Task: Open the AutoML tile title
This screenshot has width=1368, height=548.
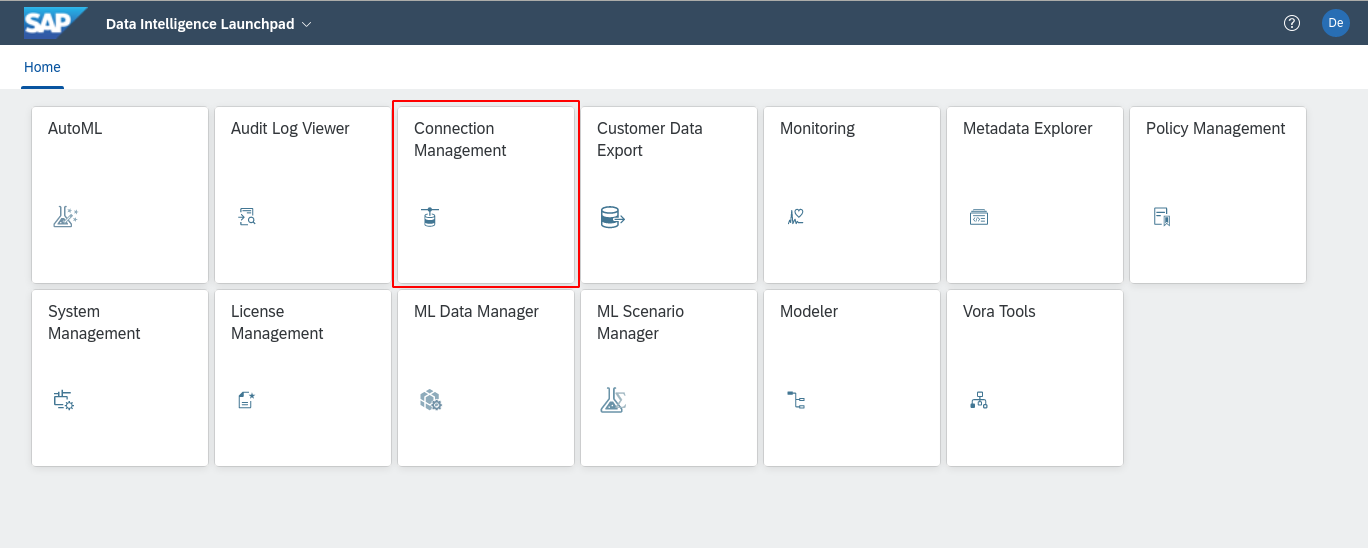Action: click(x=75, y=128)
